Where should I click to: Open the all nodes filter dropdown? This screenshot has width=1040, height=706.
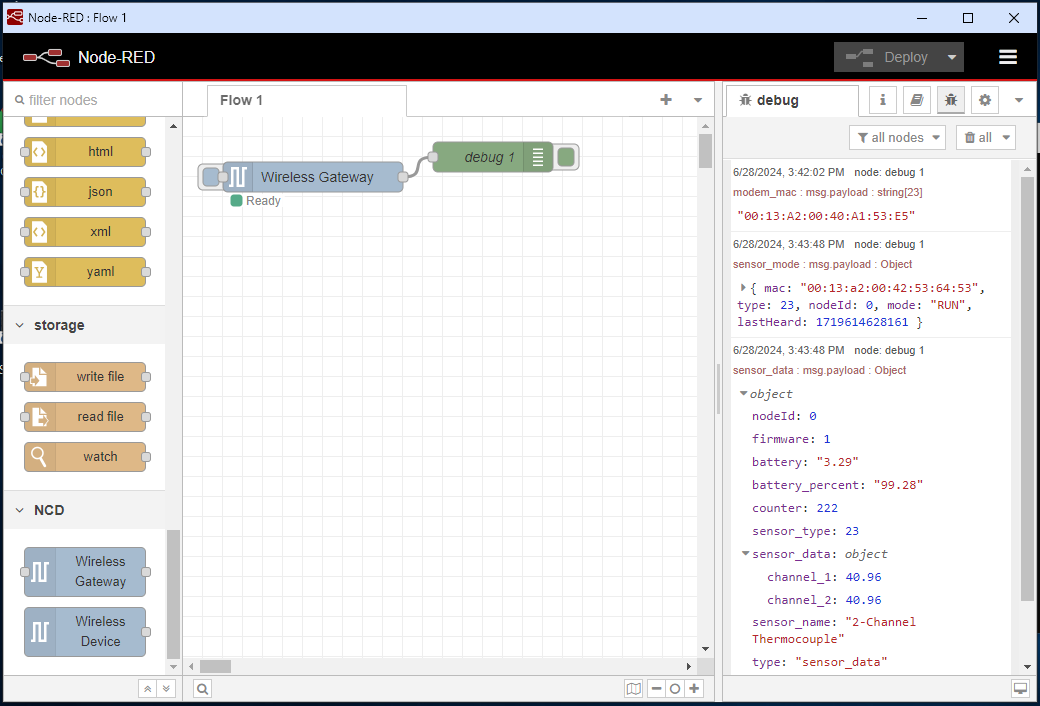click(897, 137)
